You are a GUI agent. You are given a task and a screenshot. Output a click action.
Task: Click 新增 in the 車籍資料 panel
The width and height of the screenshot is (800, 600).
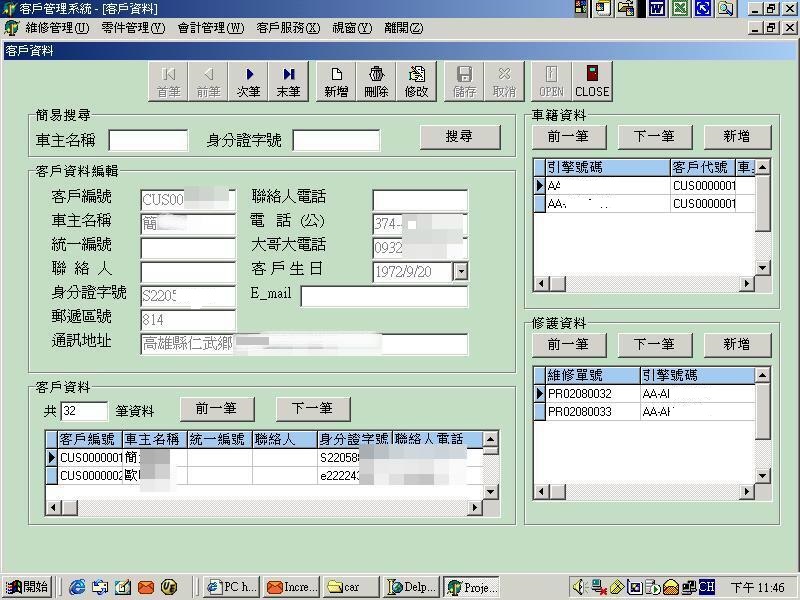(737, 137)
